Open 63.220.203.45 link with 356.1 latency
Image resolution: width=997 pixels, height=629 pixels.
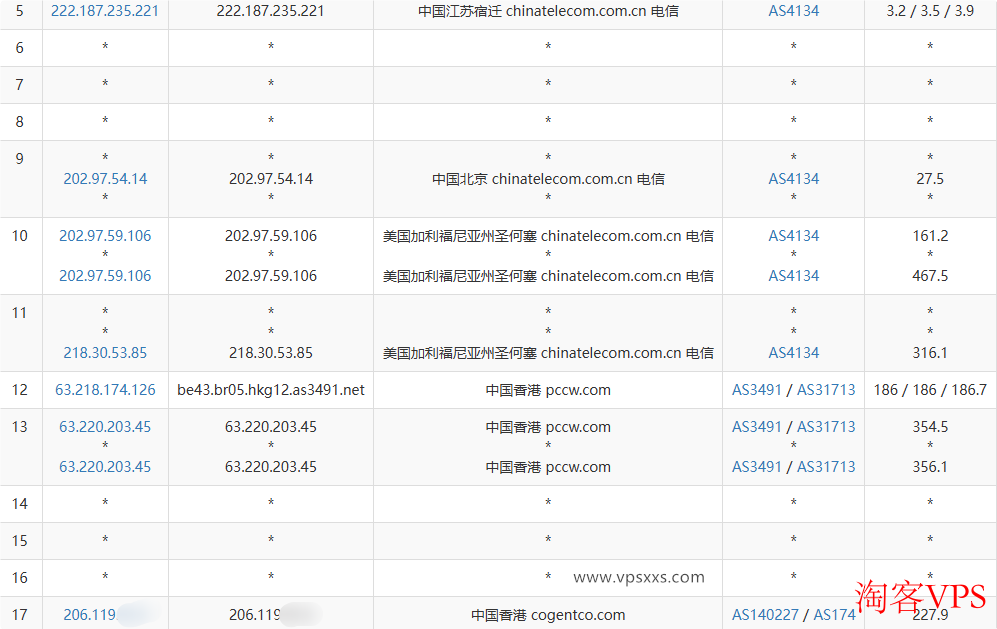(105, 467)
